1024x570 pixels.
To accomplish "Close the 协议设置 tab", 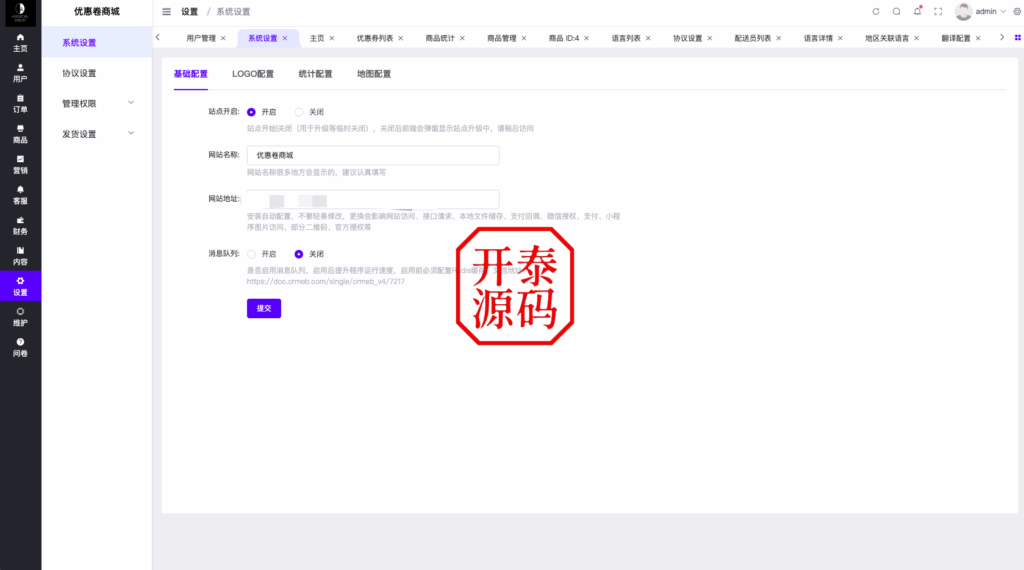I will coord(710,39).
